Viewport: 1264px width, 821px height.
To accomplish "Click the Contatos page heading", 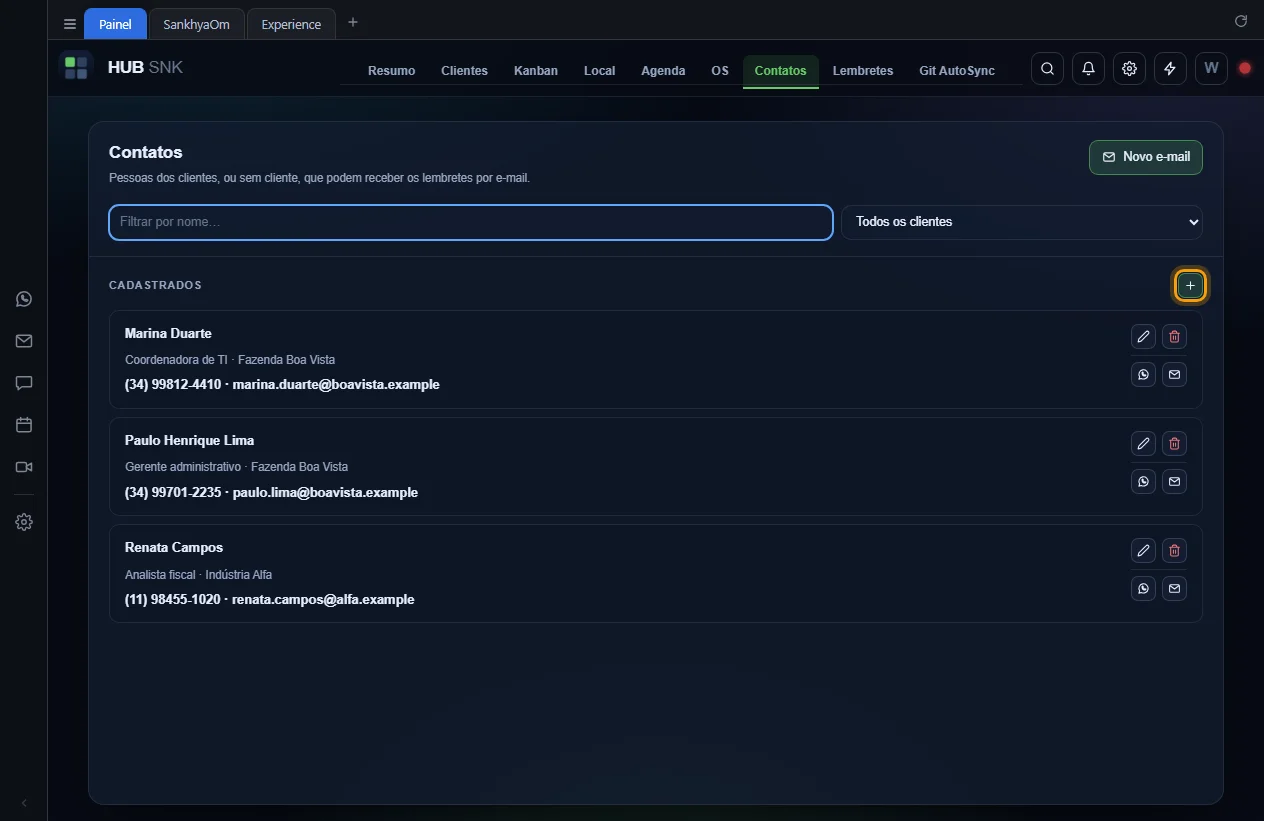I will pos(146,152).
